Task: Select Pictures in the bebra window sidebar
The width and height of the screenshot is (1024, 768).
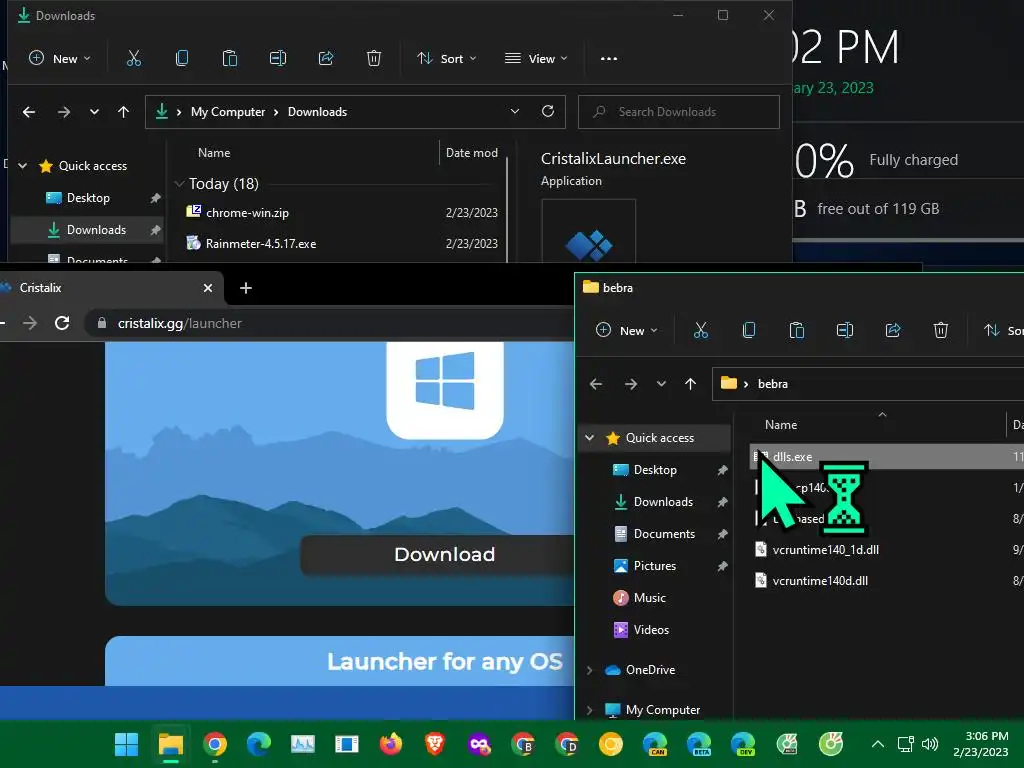Action: coord(655,566)
